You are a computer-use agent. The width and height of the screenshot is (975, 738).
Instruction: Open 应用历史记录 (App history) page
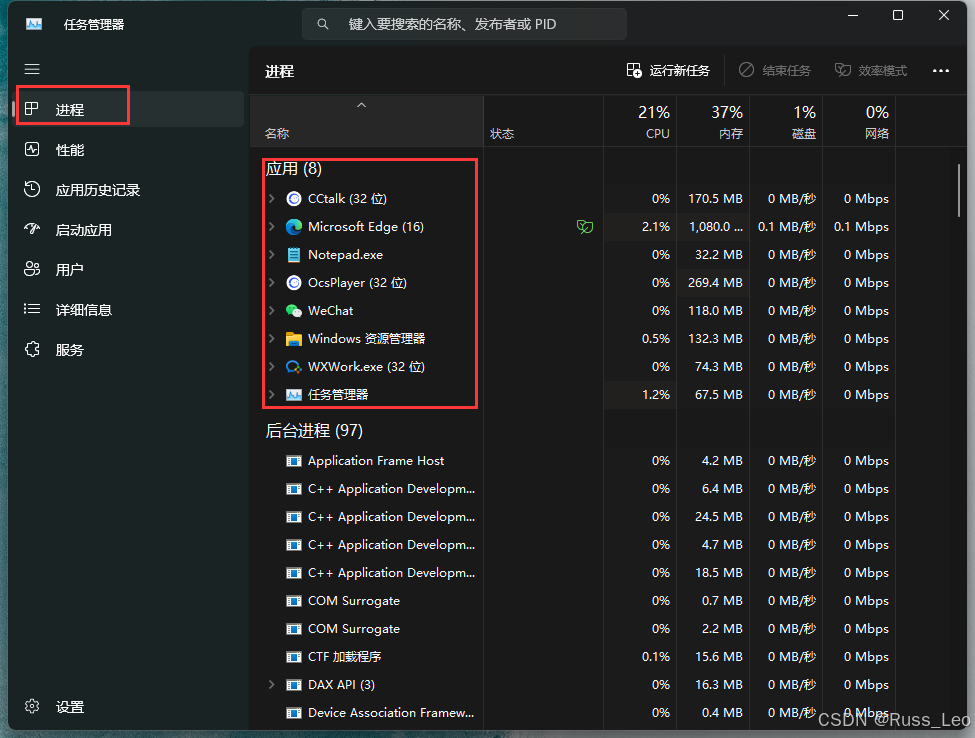coord(129,190)
